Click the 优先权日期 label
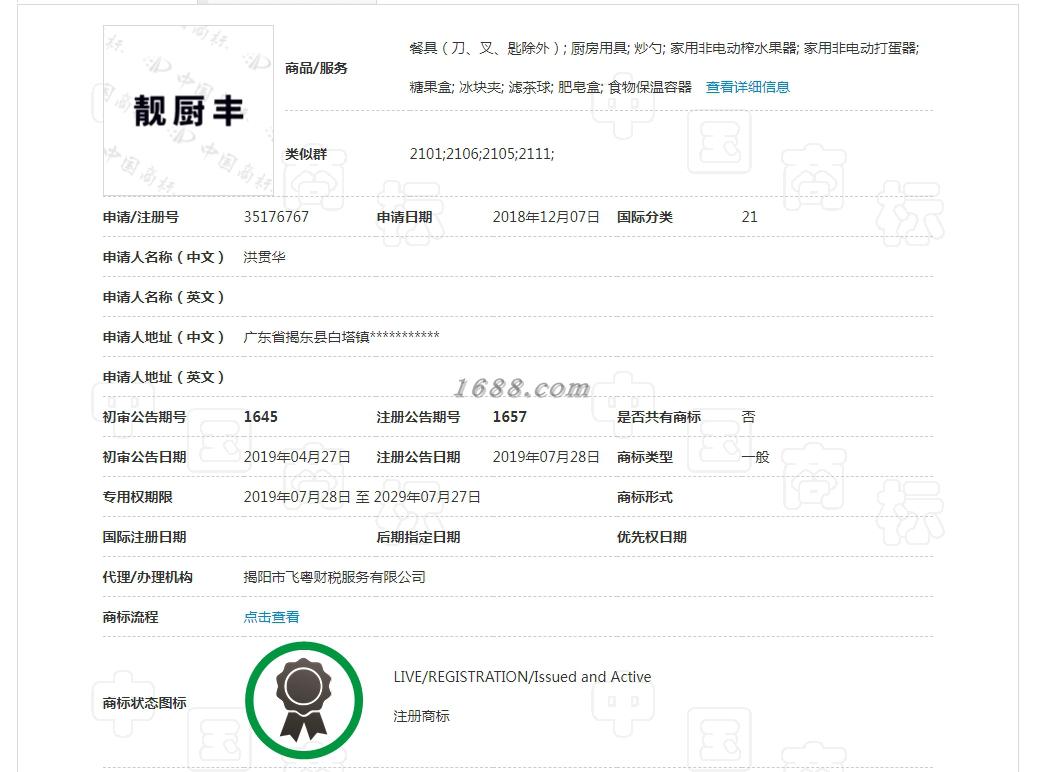Viewport: 1042px width, 772px height. pos(651,537)
